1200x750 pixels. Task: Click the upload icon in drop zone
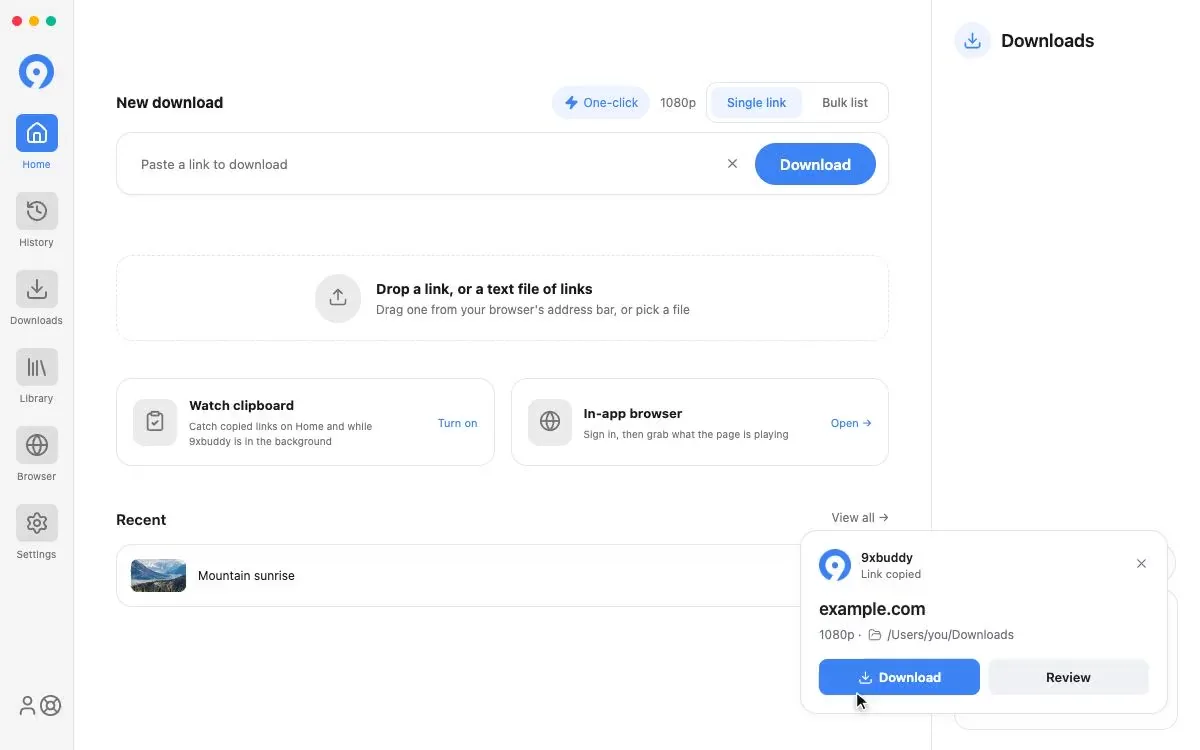(338, 298)
